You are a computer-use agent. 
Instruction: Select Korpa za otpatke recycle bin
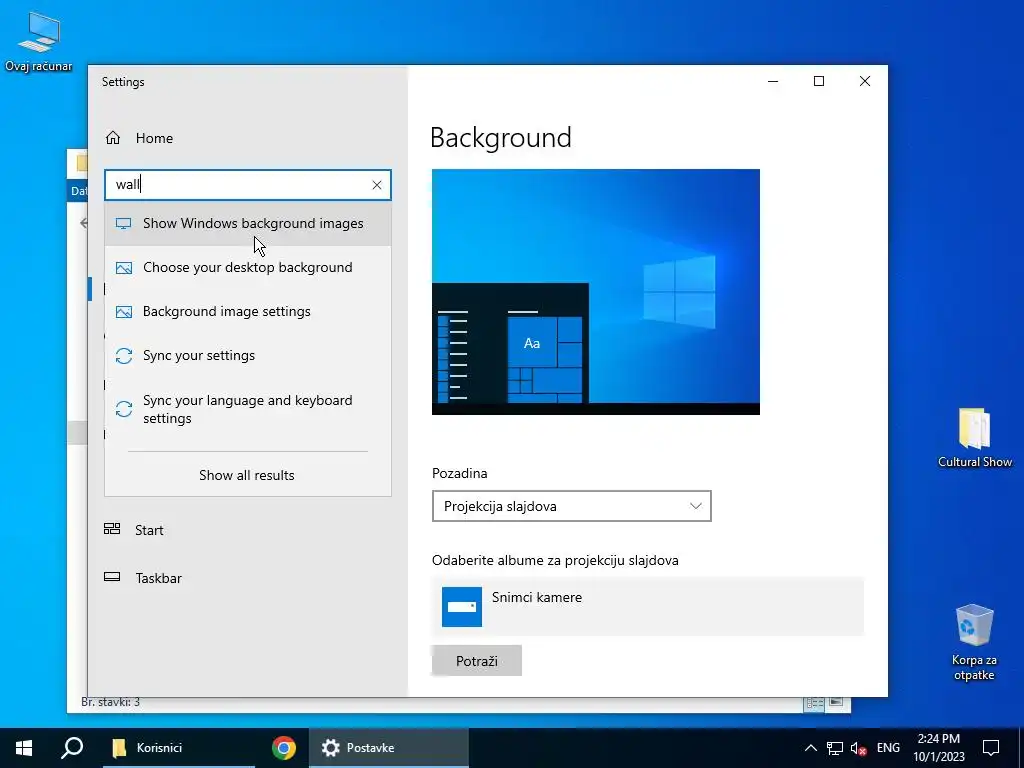(974, 642)
